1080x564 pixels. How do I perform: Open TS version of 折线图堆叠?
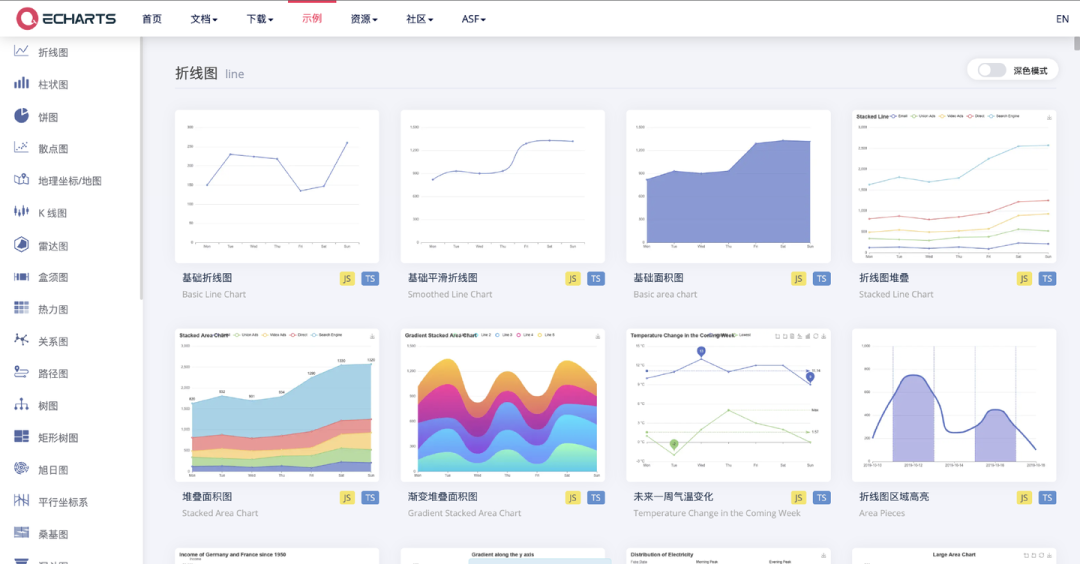(1047, 279)
